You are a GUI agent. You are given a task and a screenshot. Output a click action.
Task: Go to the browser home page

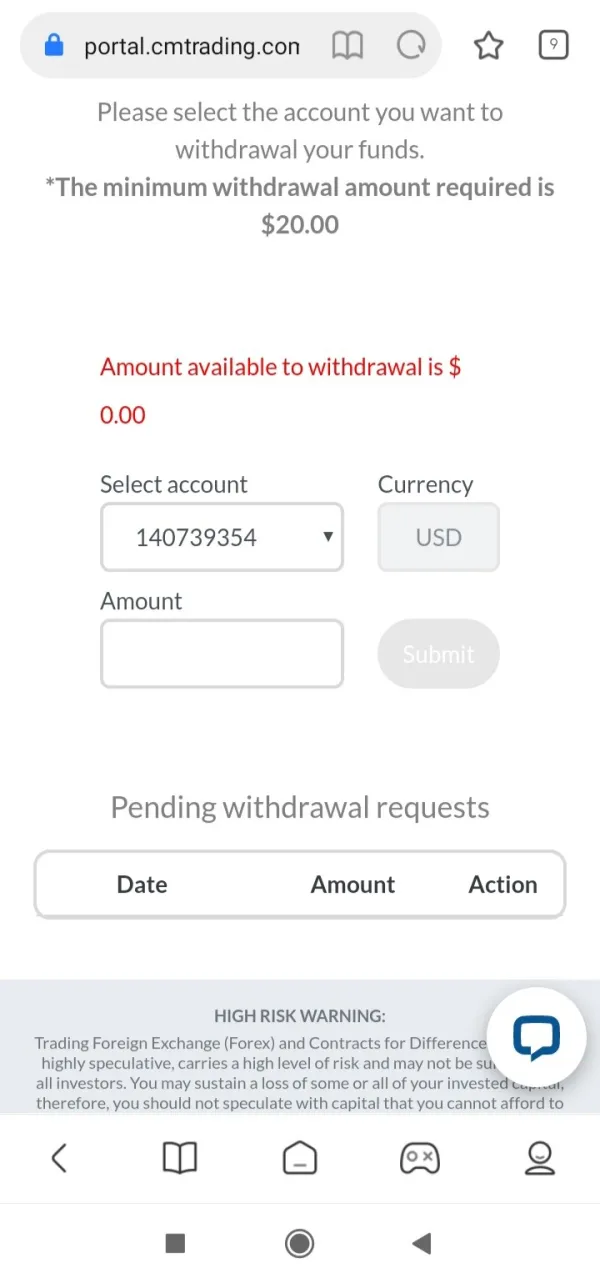(x=300, y=1158)
